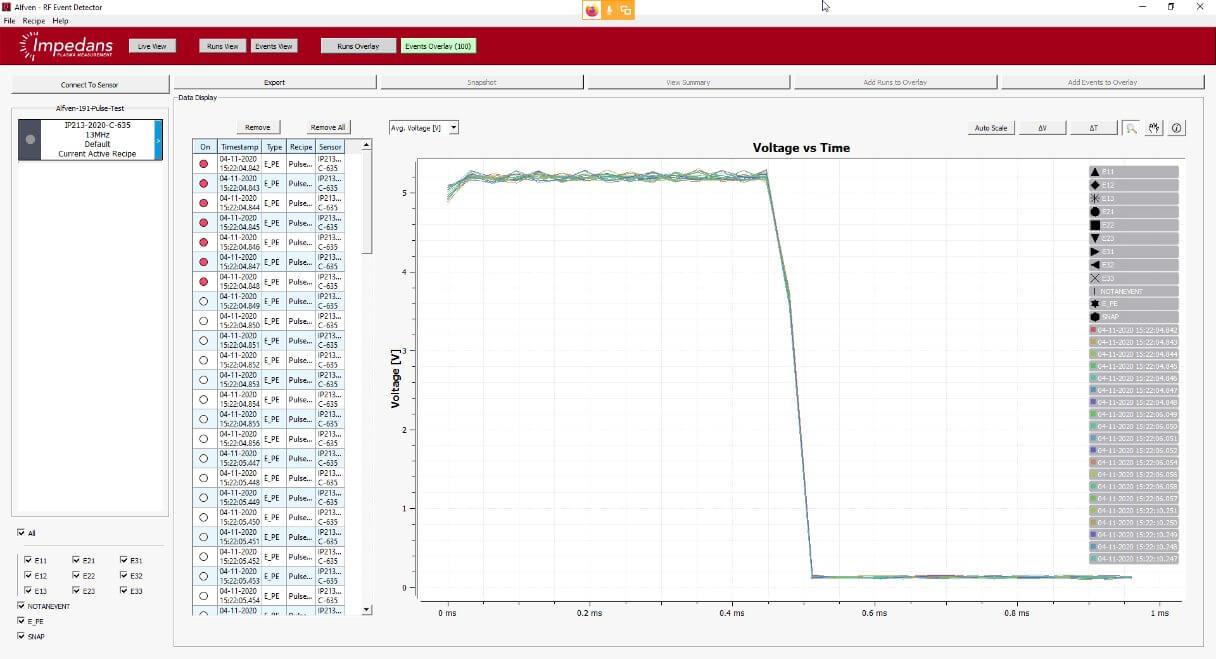Activate the pan hand tool
This screenshot has height=659, width=1216.
click(x=1154, y=128)
